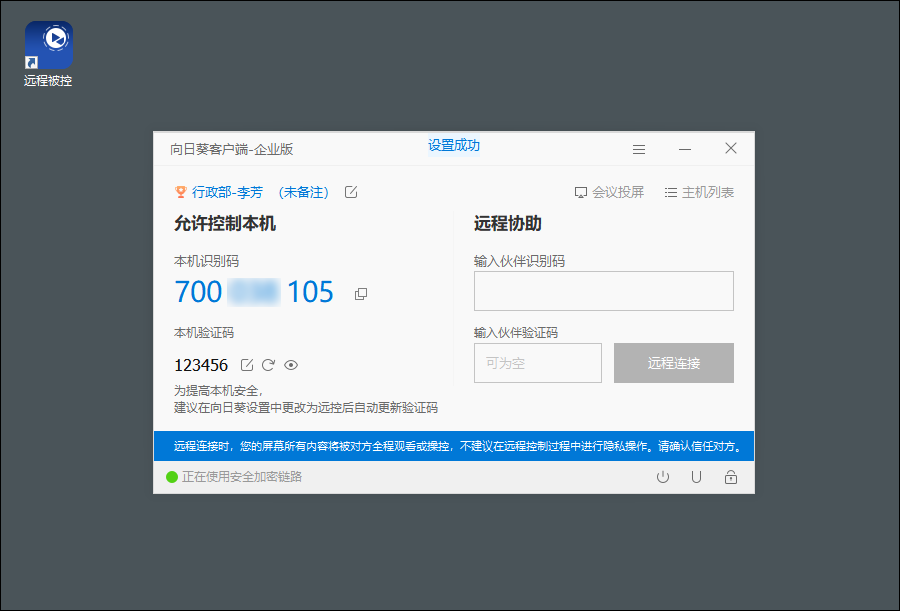The image size is (900, 611).
Task: Click the green secure link status indicator
Action: (172, 477)
